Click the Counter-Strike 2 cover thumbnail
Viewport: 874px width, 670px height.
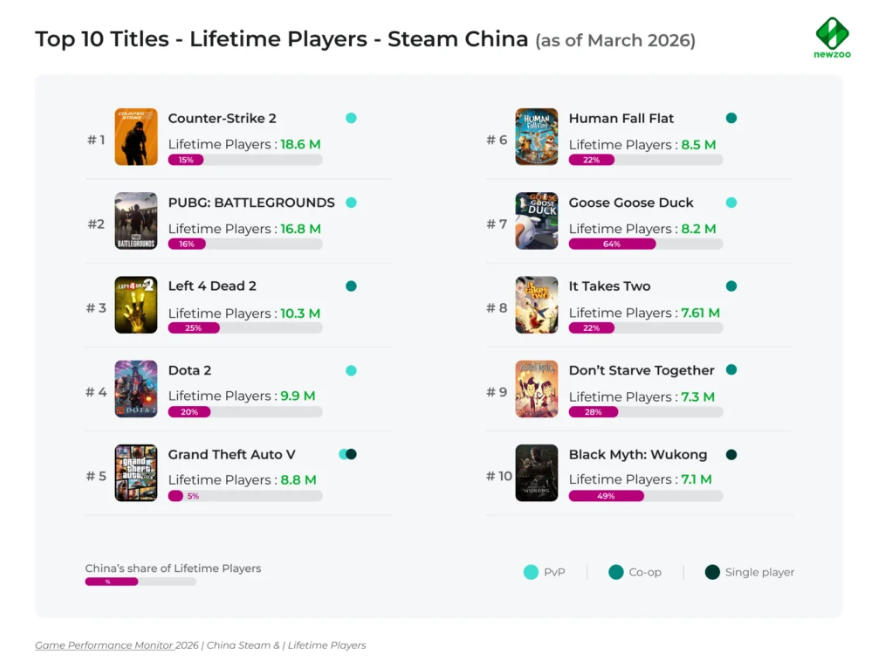(136, 137)
